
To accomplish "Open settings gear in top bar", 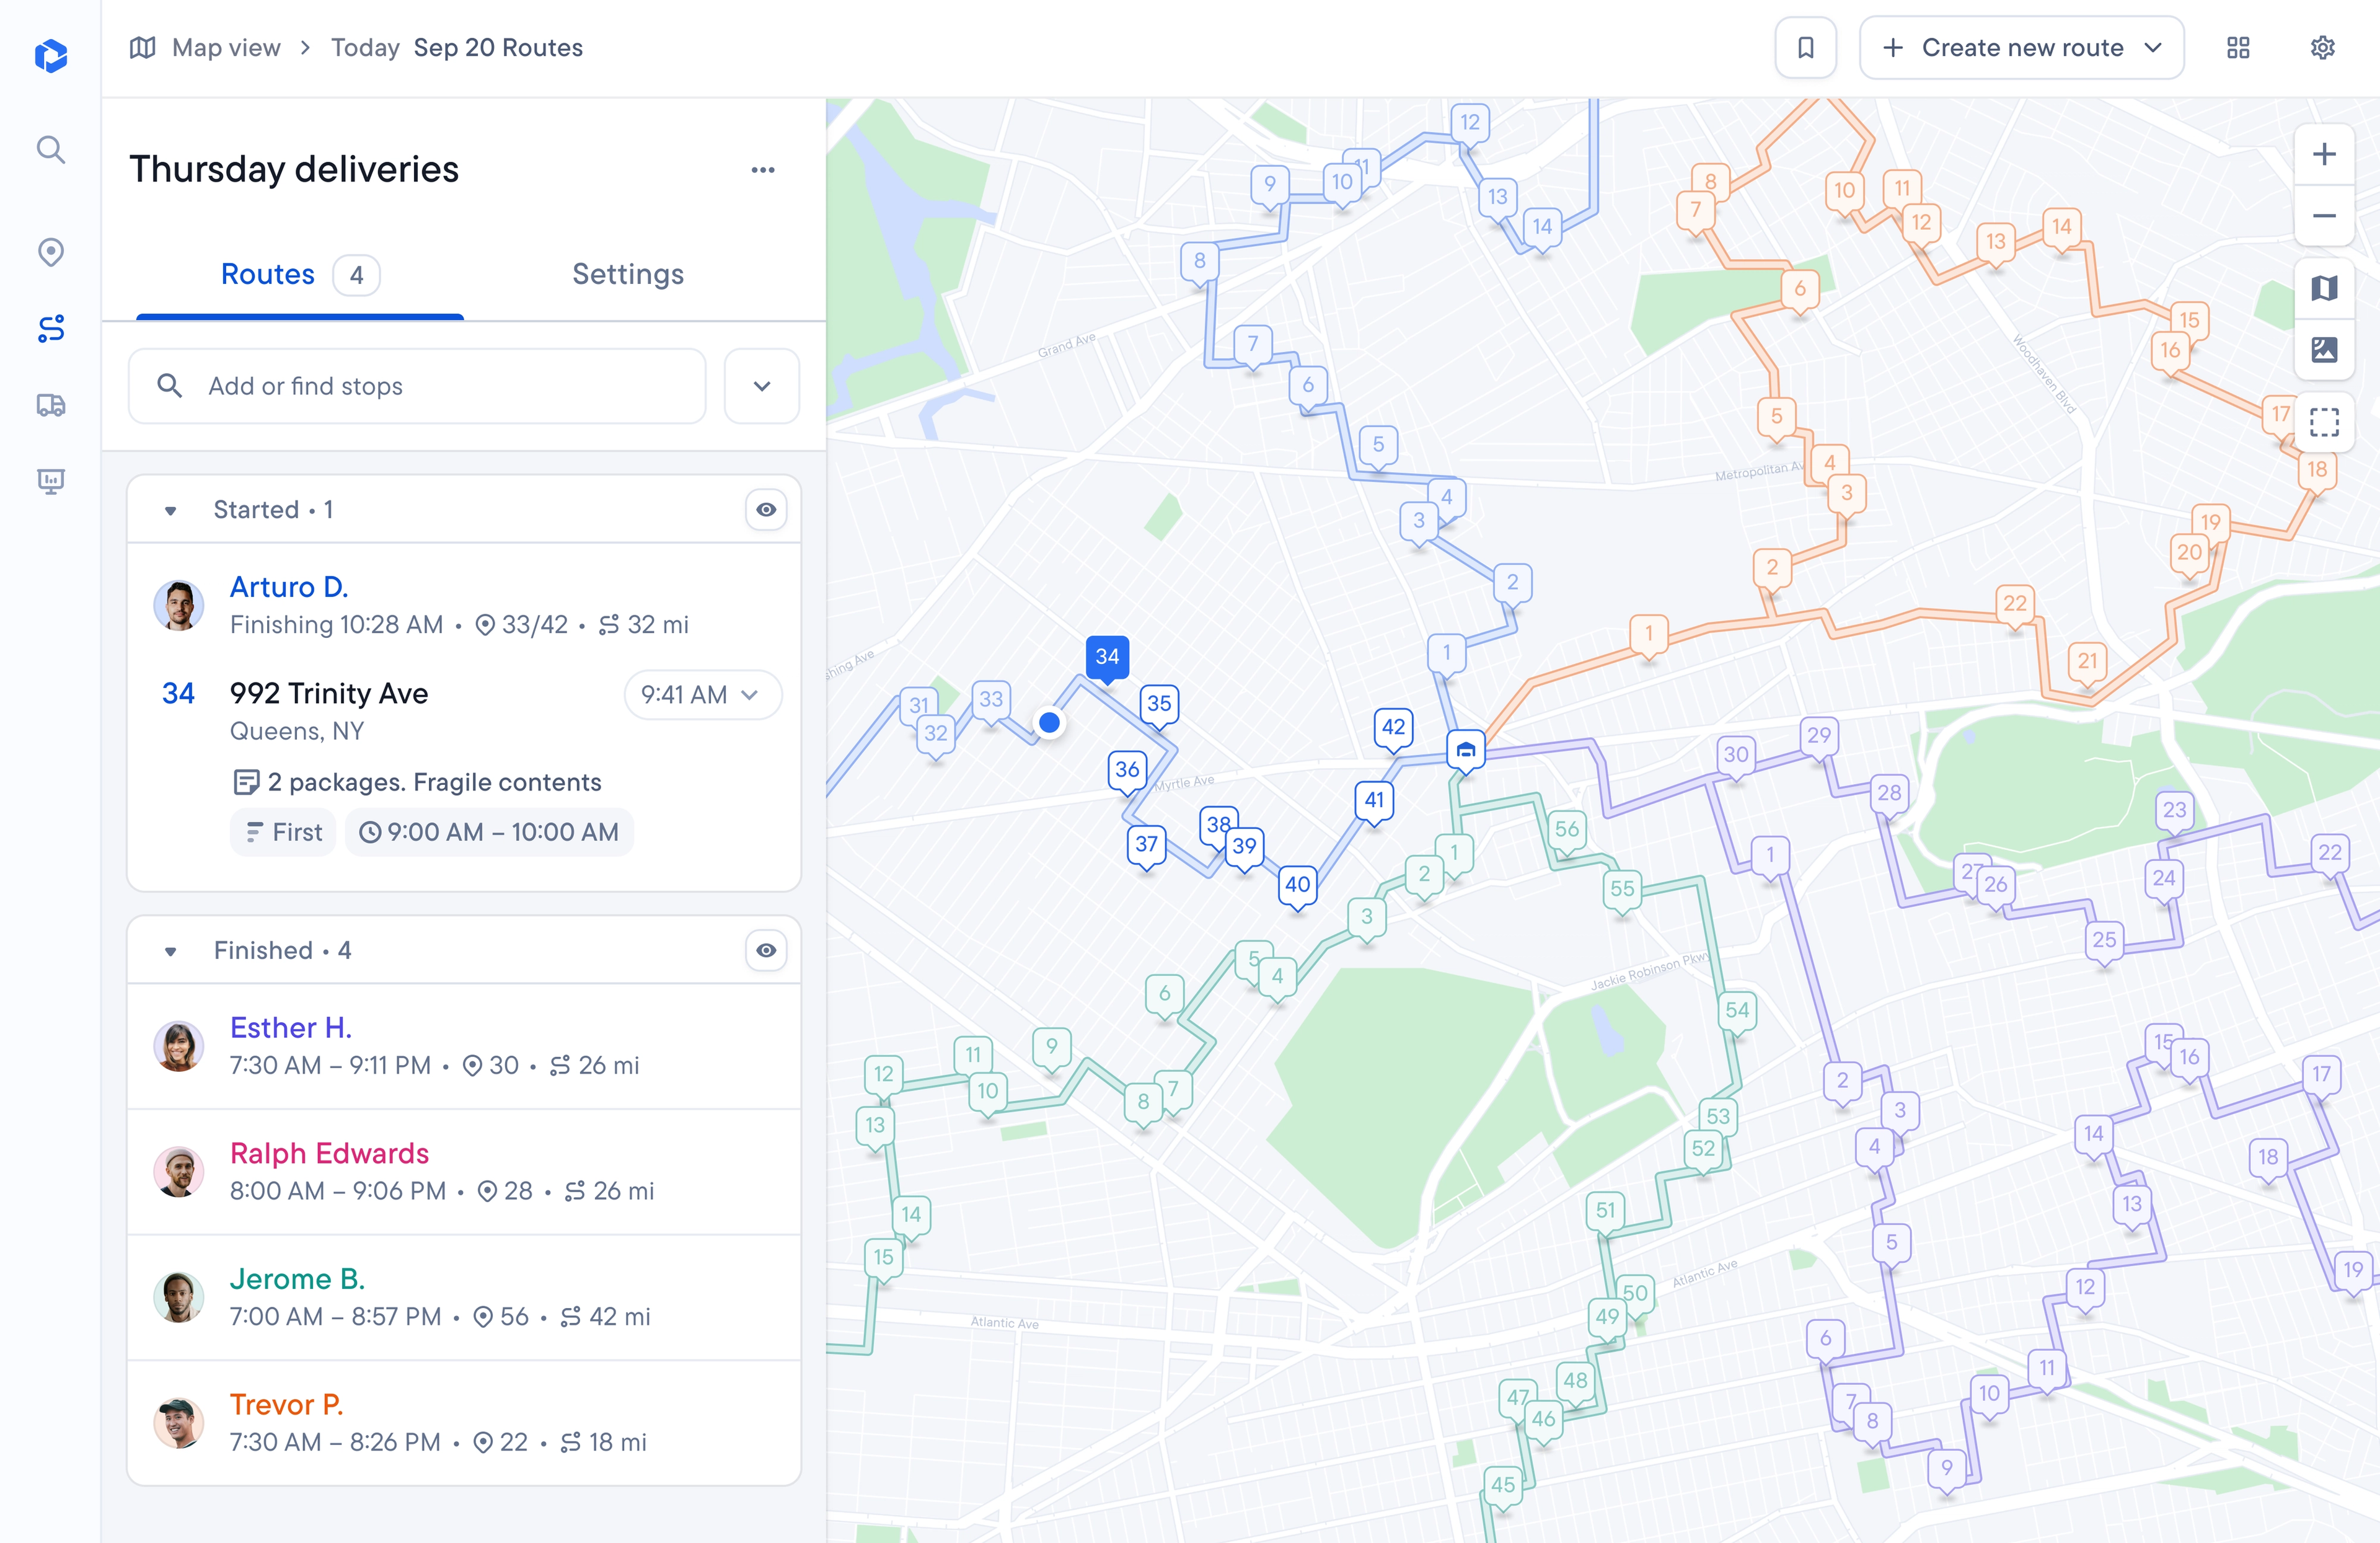I will coord(2322,48).
